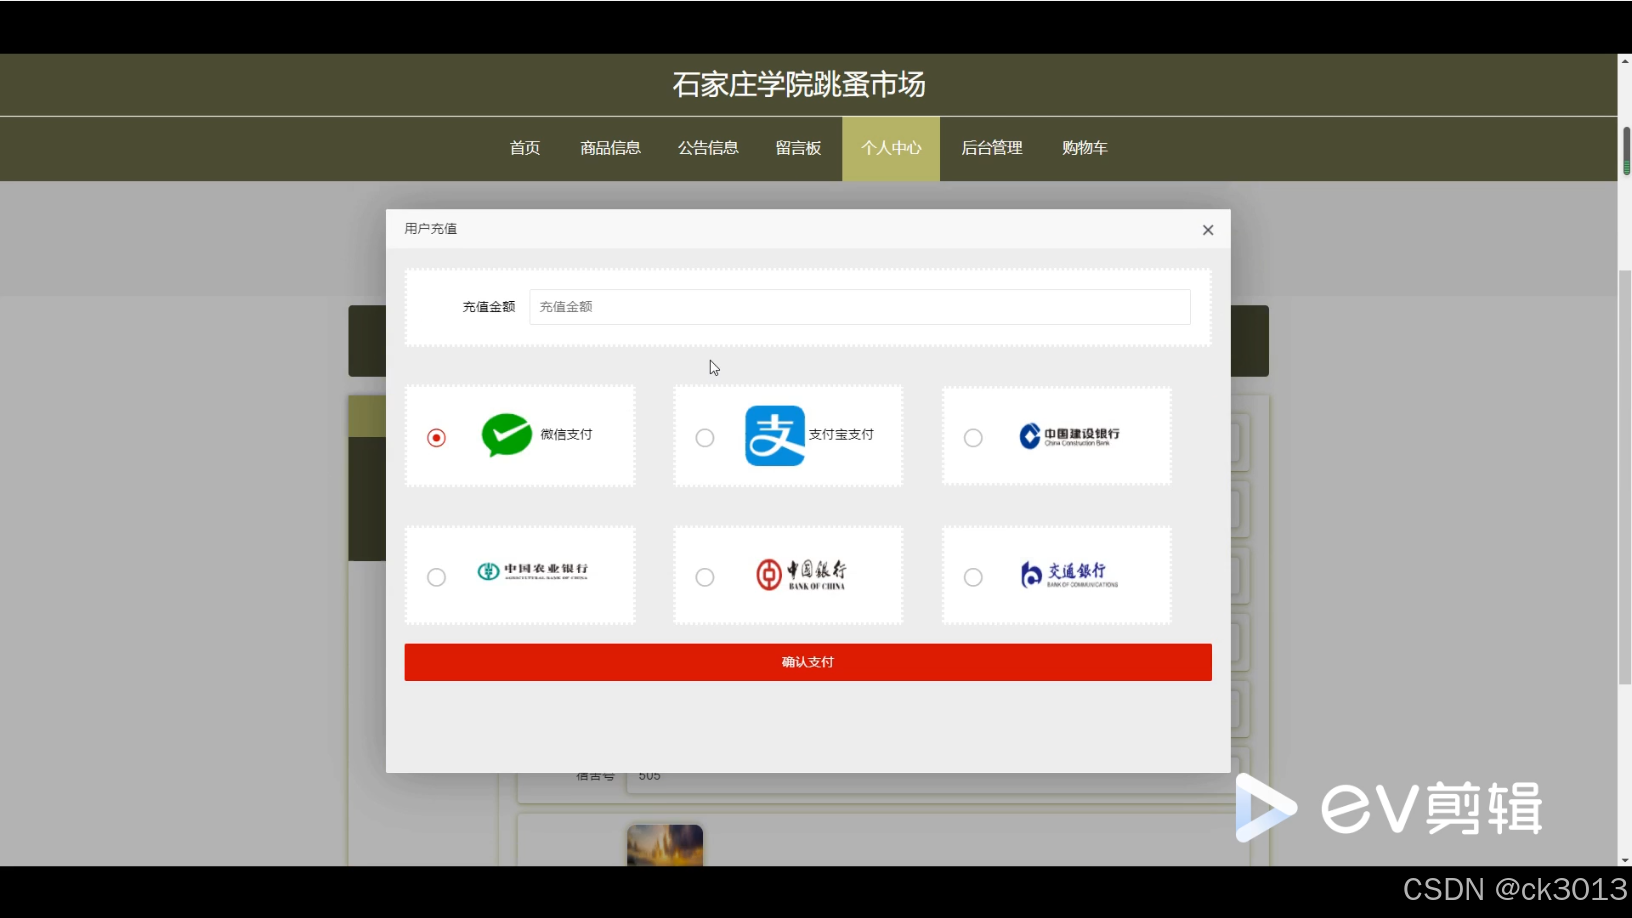The height and width of the screenshot is (918, 1632).
Task: Click the China Construction Bank logo
Action: tap(1069, 436)
